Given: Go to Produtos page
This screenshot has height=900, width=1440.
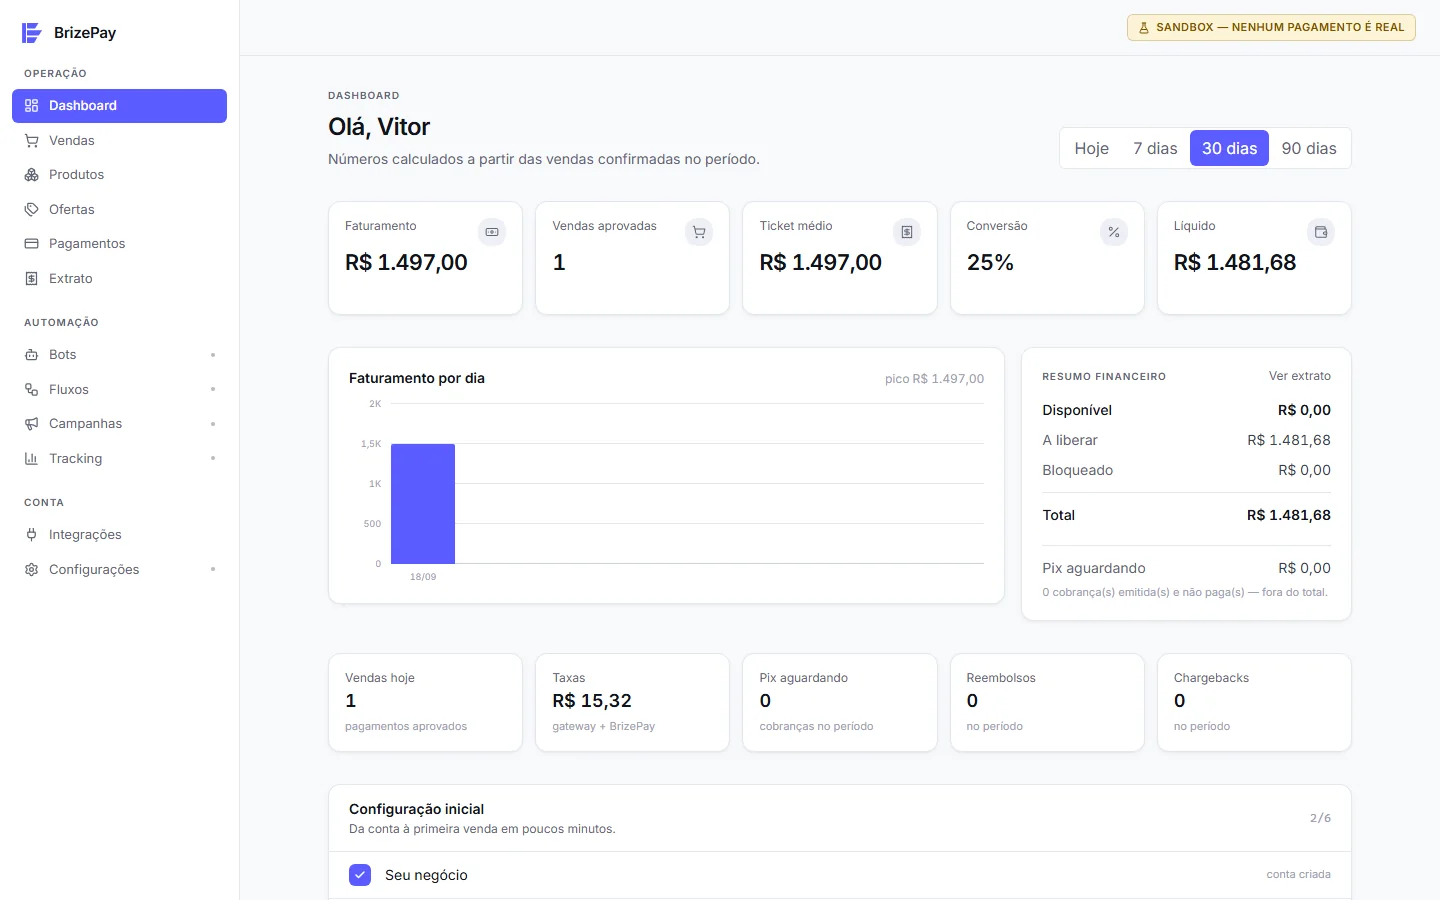Looking at the screenshot, I should (x=119, y=175).
